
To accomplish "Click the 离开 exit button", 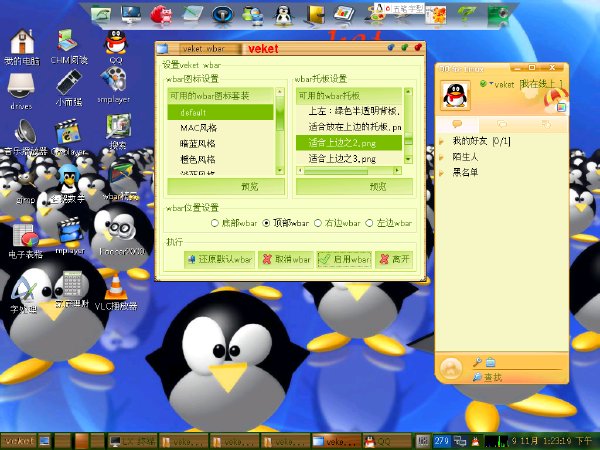I will tap(394, 259).
